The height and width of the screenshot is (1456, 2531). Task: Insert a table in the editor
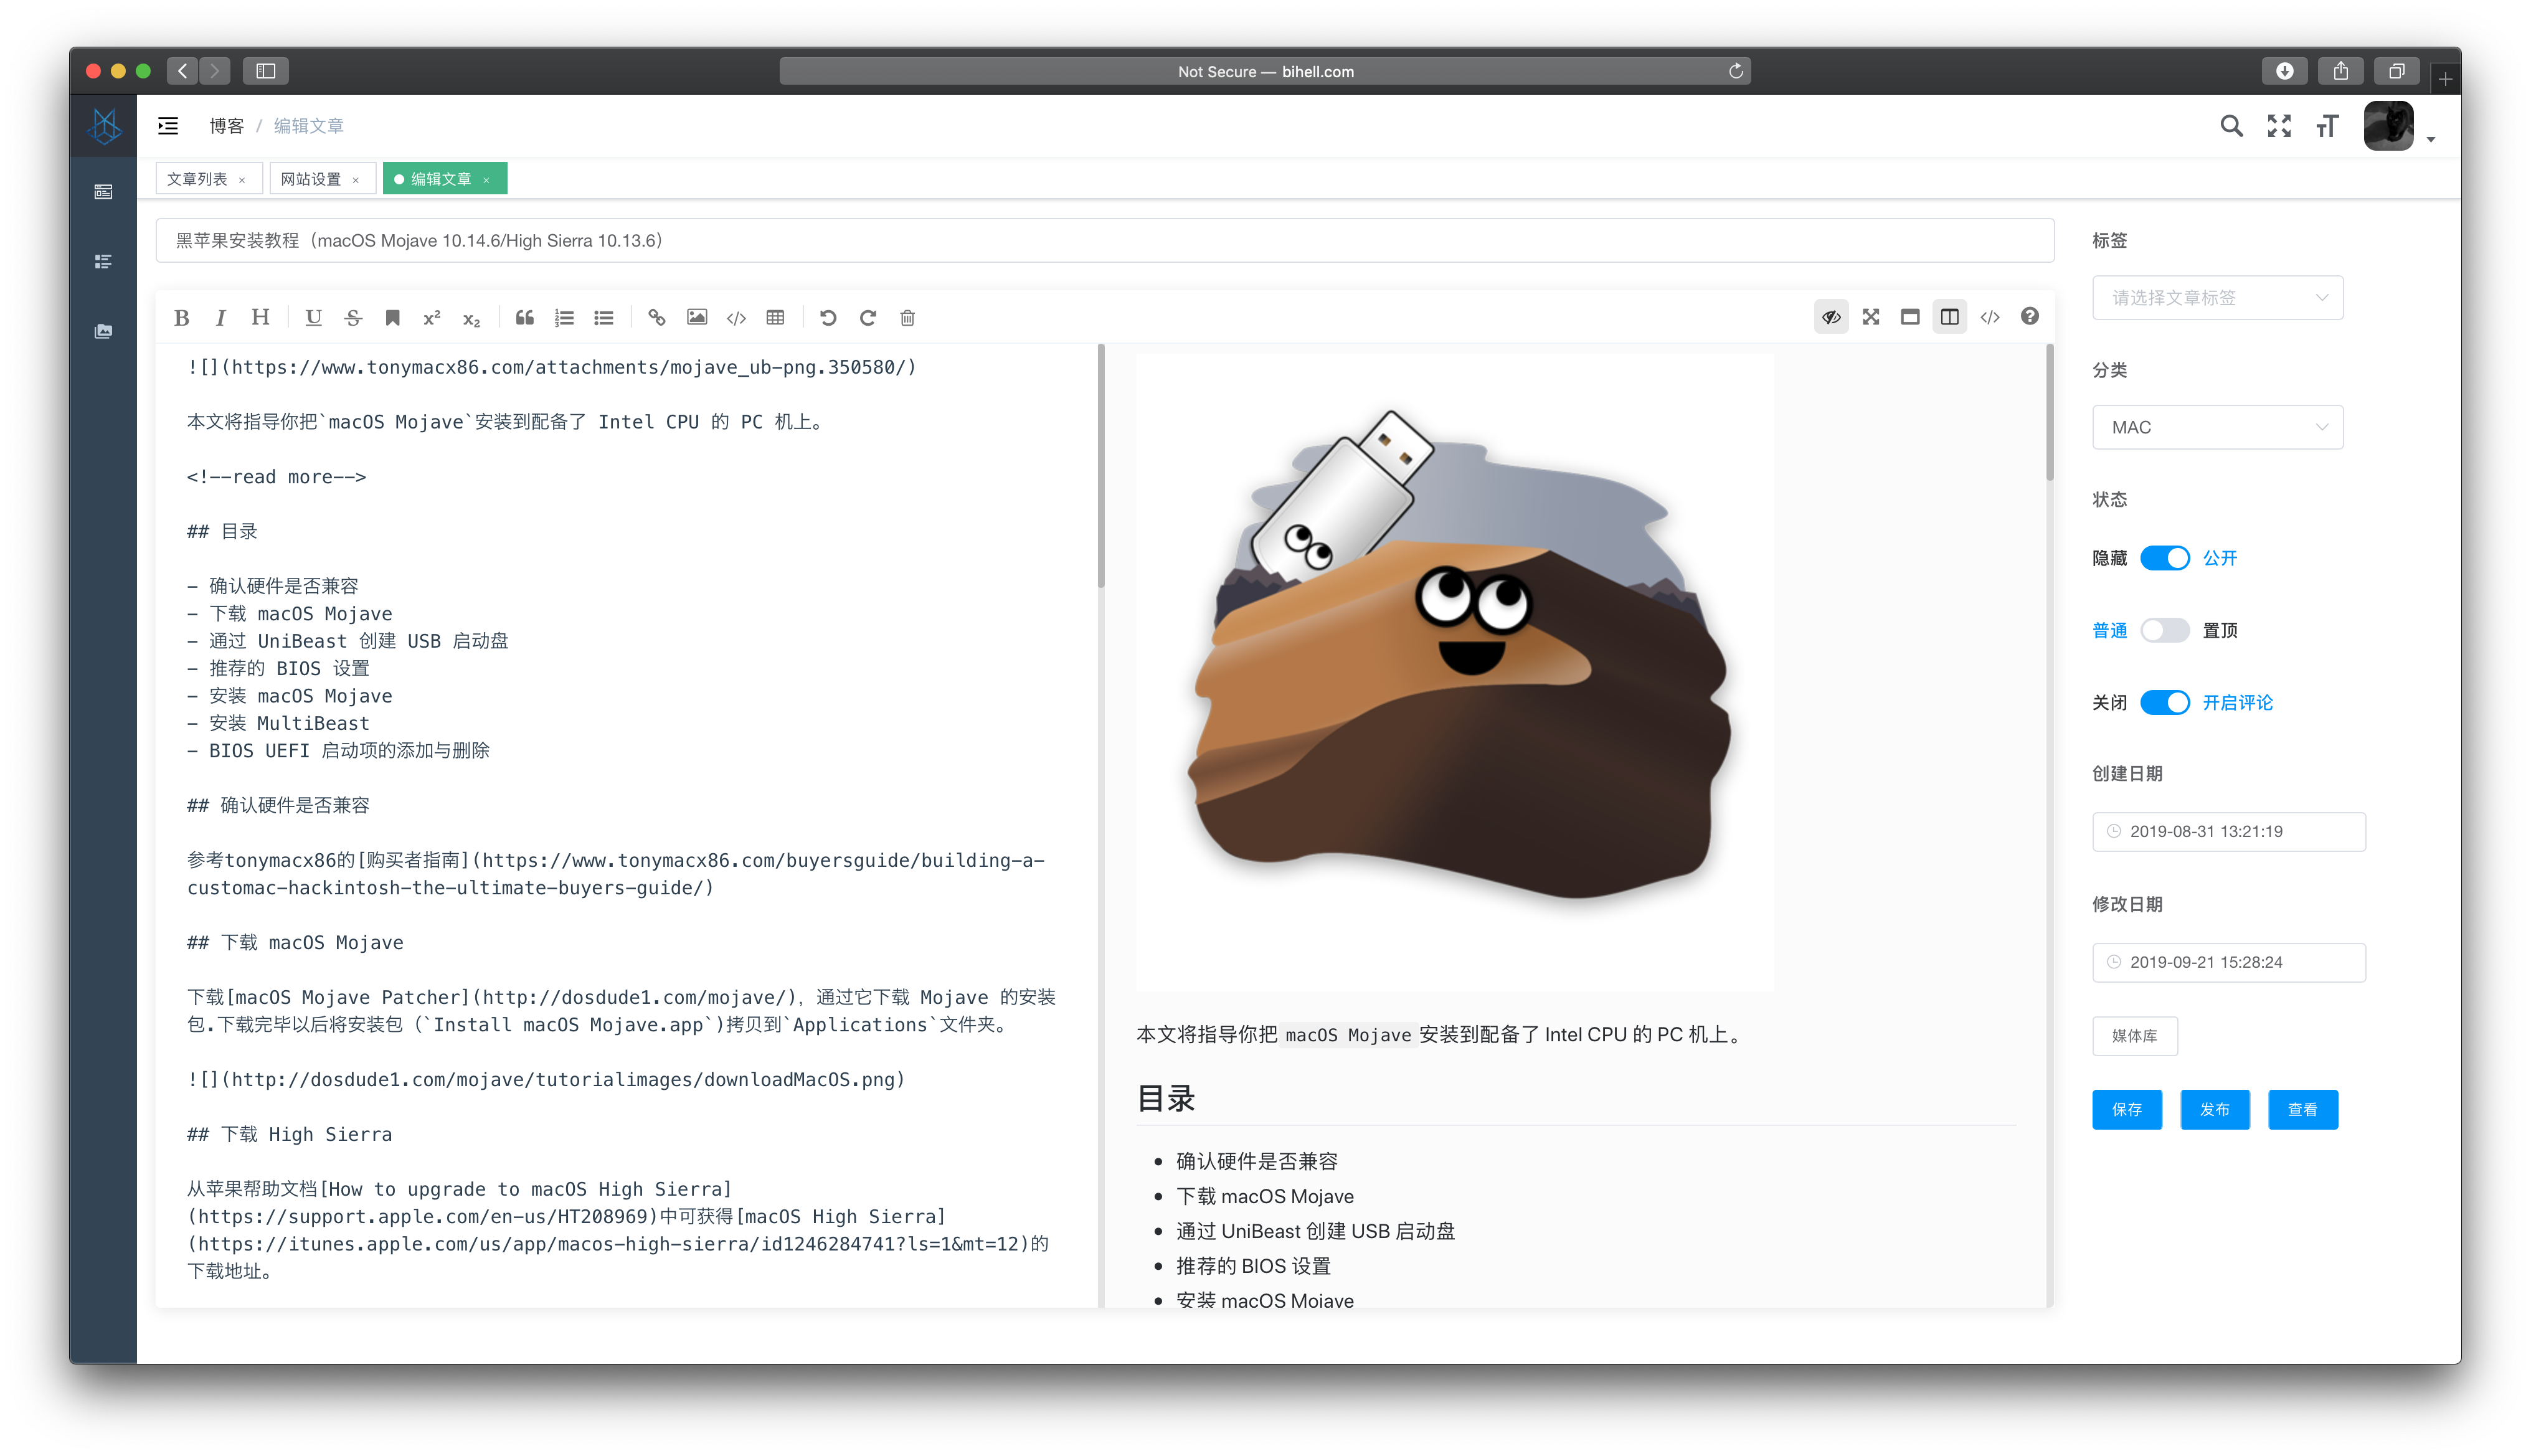point(775,318)
